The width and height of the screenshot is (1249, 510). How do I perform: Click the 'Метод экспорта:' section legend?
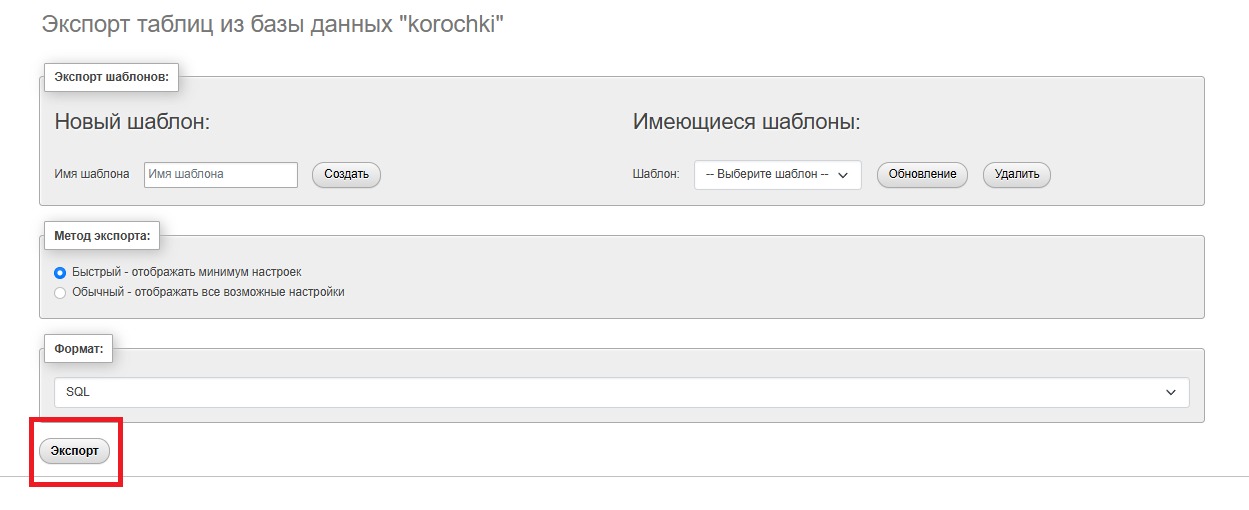click(x=102, y=236)
